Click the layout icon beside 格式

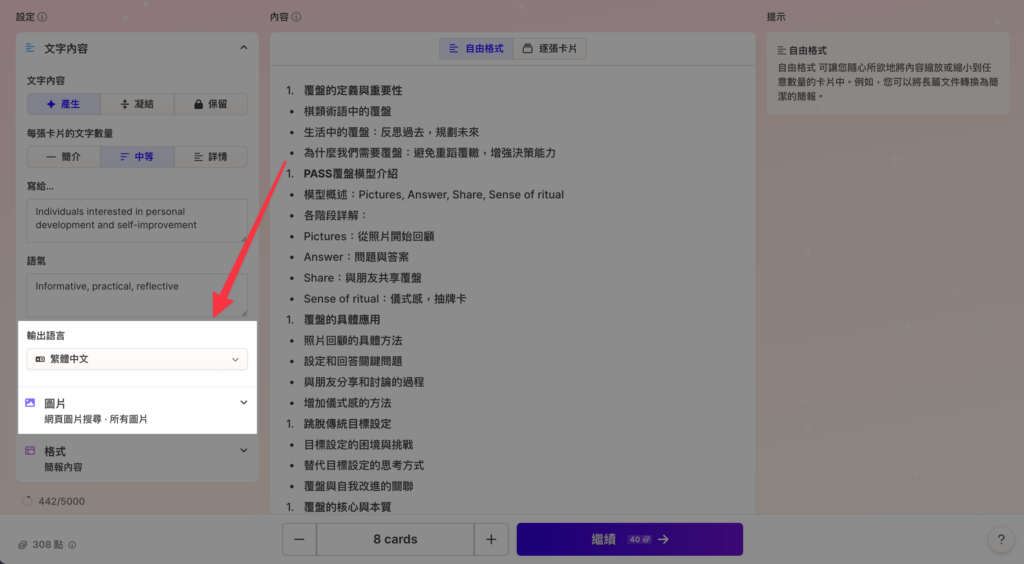coord(30,450)
